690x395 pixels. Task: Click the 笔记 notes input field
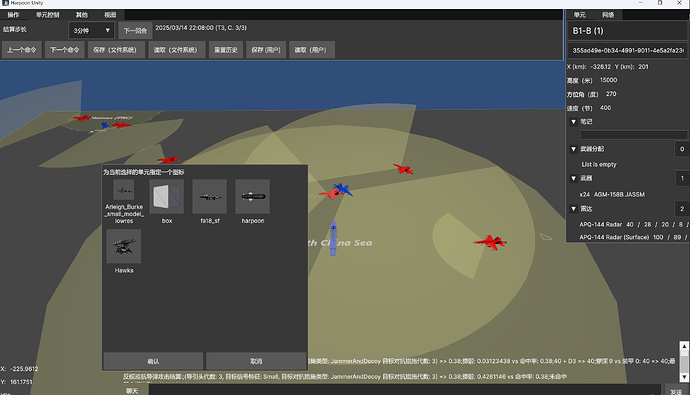(633, 135)
